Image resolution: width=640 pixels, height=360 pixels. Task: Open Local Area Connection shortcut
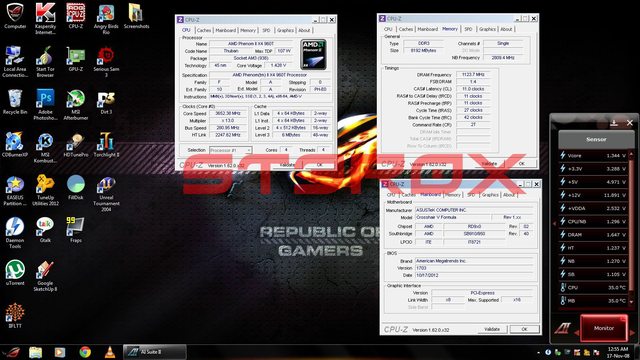[15, 62]
